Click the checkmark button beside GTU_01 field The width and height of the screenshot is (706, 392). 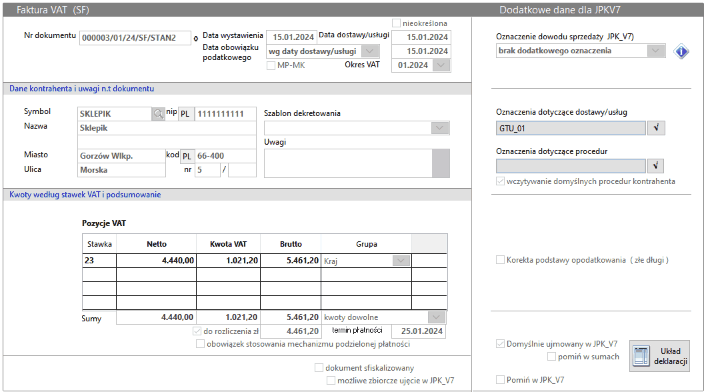656,128
